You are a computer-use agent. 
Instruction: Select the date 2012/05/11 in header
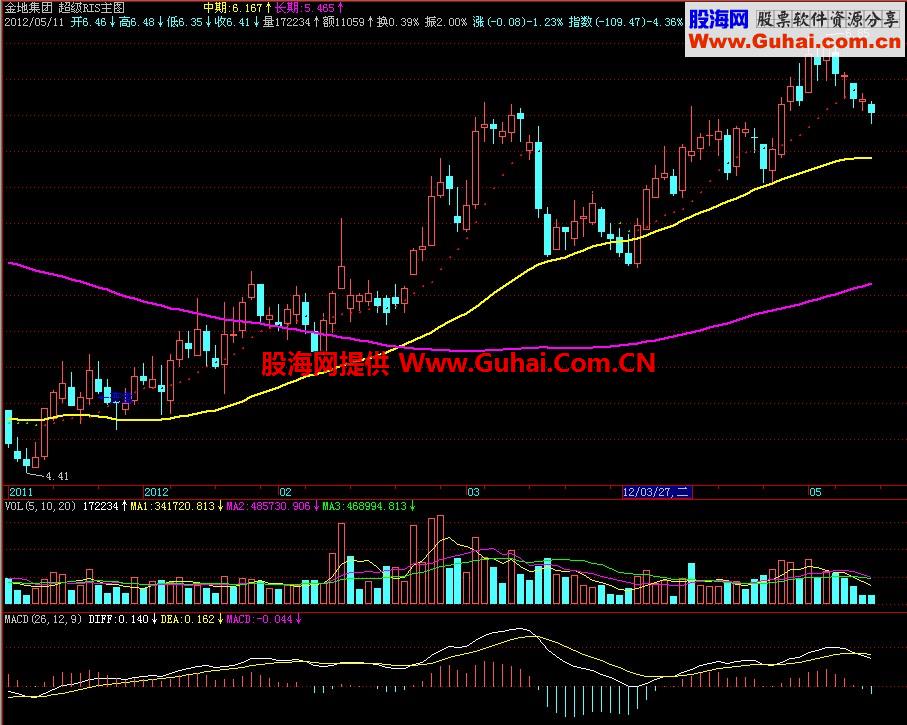click(34, 23)
